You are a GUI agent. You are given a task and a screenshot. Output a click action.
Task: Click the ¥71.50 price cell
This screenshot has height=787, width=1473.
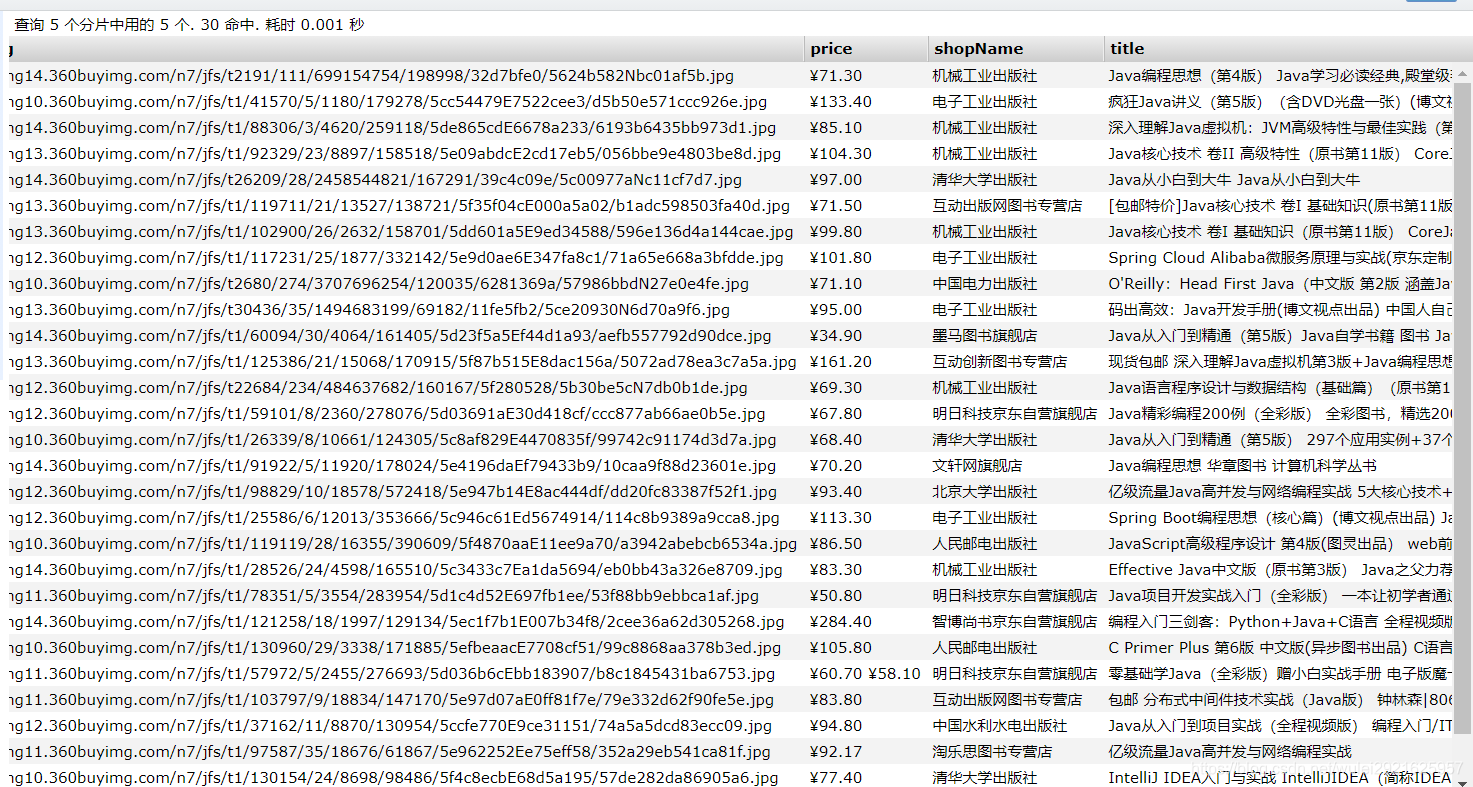tap(836, 206)
